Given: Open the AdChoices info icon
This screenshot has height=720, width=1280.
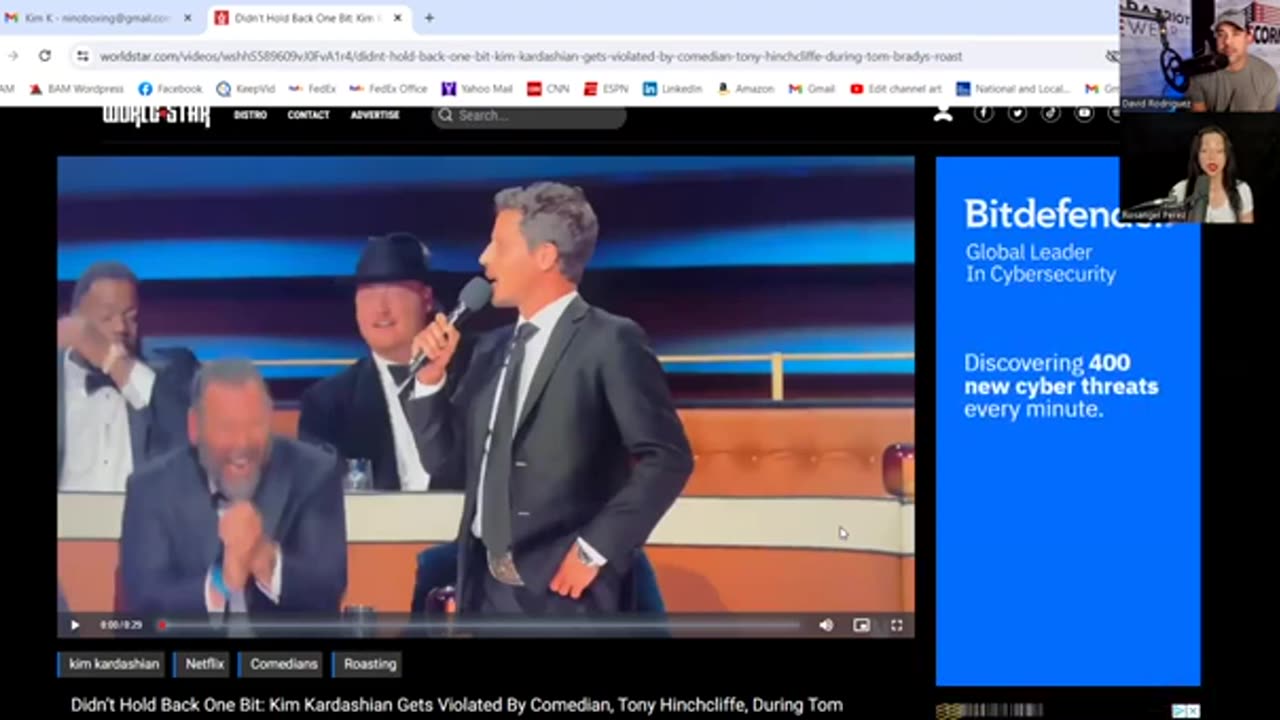Looking at the screenshot, I should [x=1179, y=711].
